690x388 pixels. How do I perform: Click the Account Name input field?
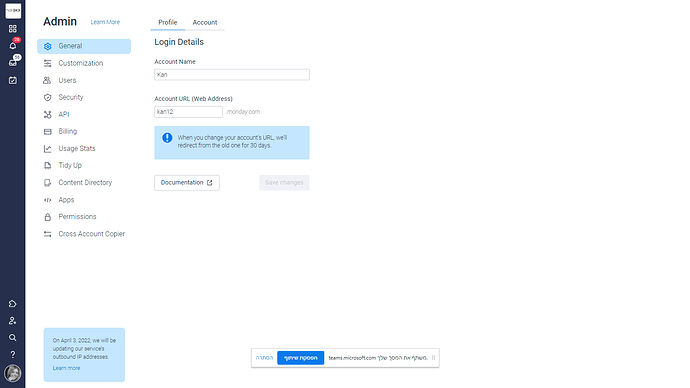coord(232,75)
